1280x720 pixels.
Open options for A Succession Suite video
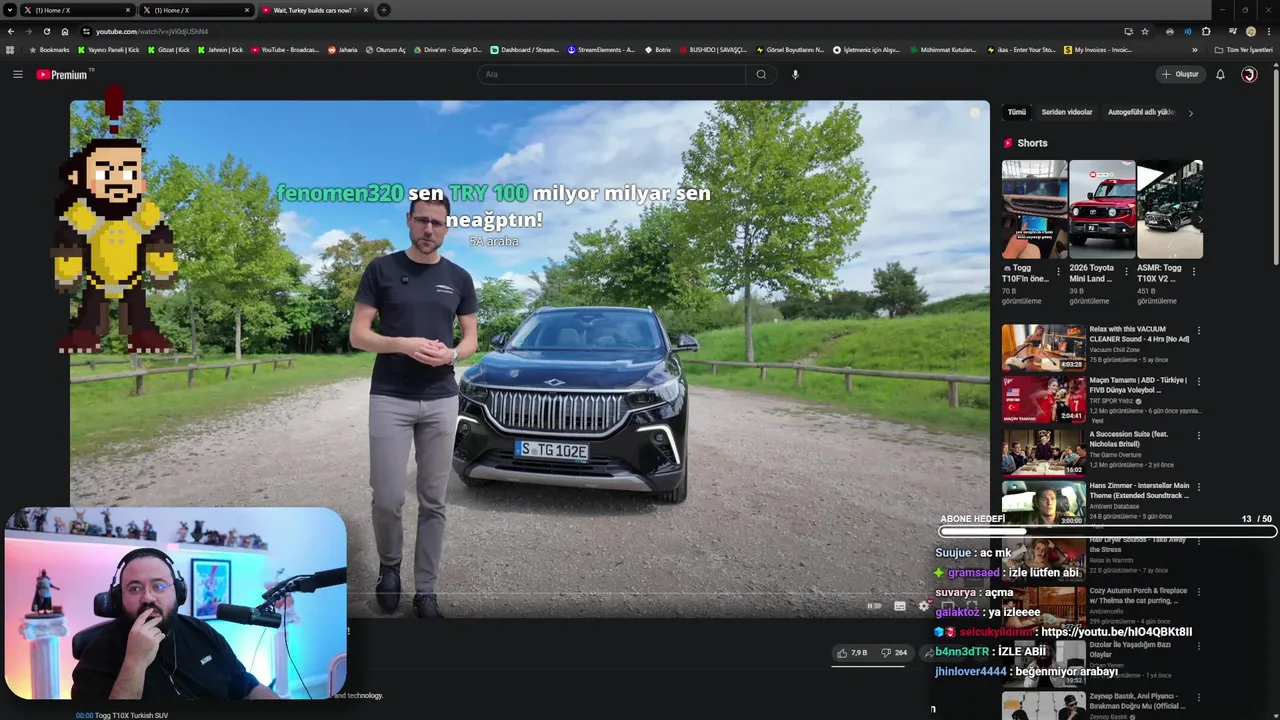tap(1199, 436)
